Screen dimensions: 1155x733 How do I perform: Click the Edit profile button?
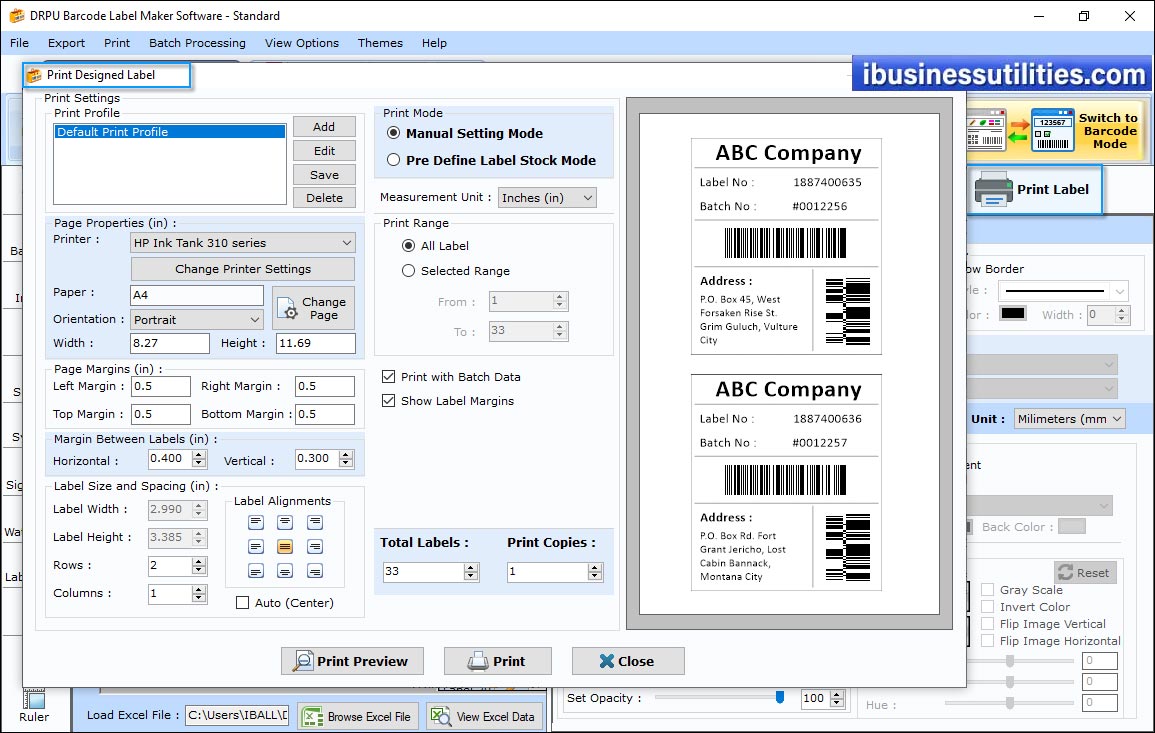(324, 150)
